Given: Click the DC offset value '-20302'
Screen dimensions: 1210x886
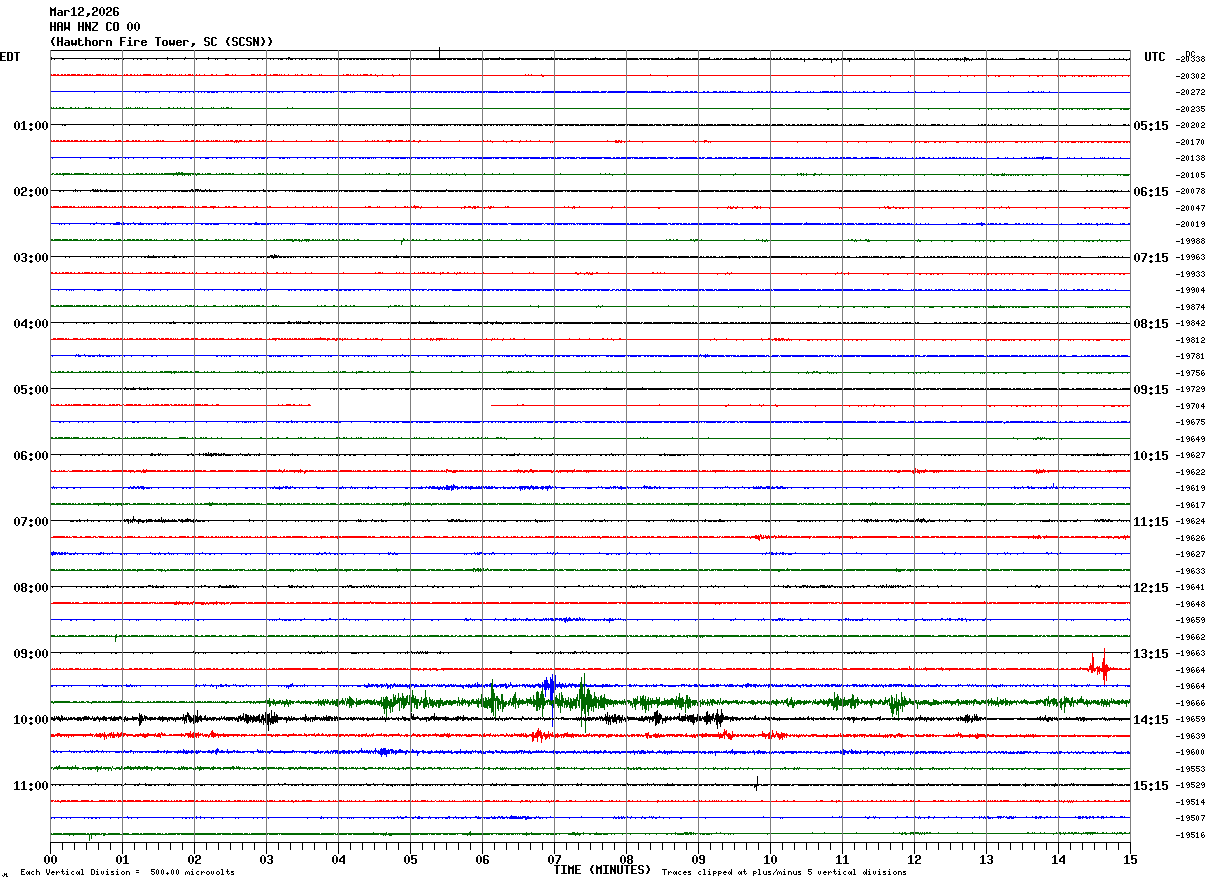Looking at the screenshot, I should pyautogui.click(x=1191, y=76).
